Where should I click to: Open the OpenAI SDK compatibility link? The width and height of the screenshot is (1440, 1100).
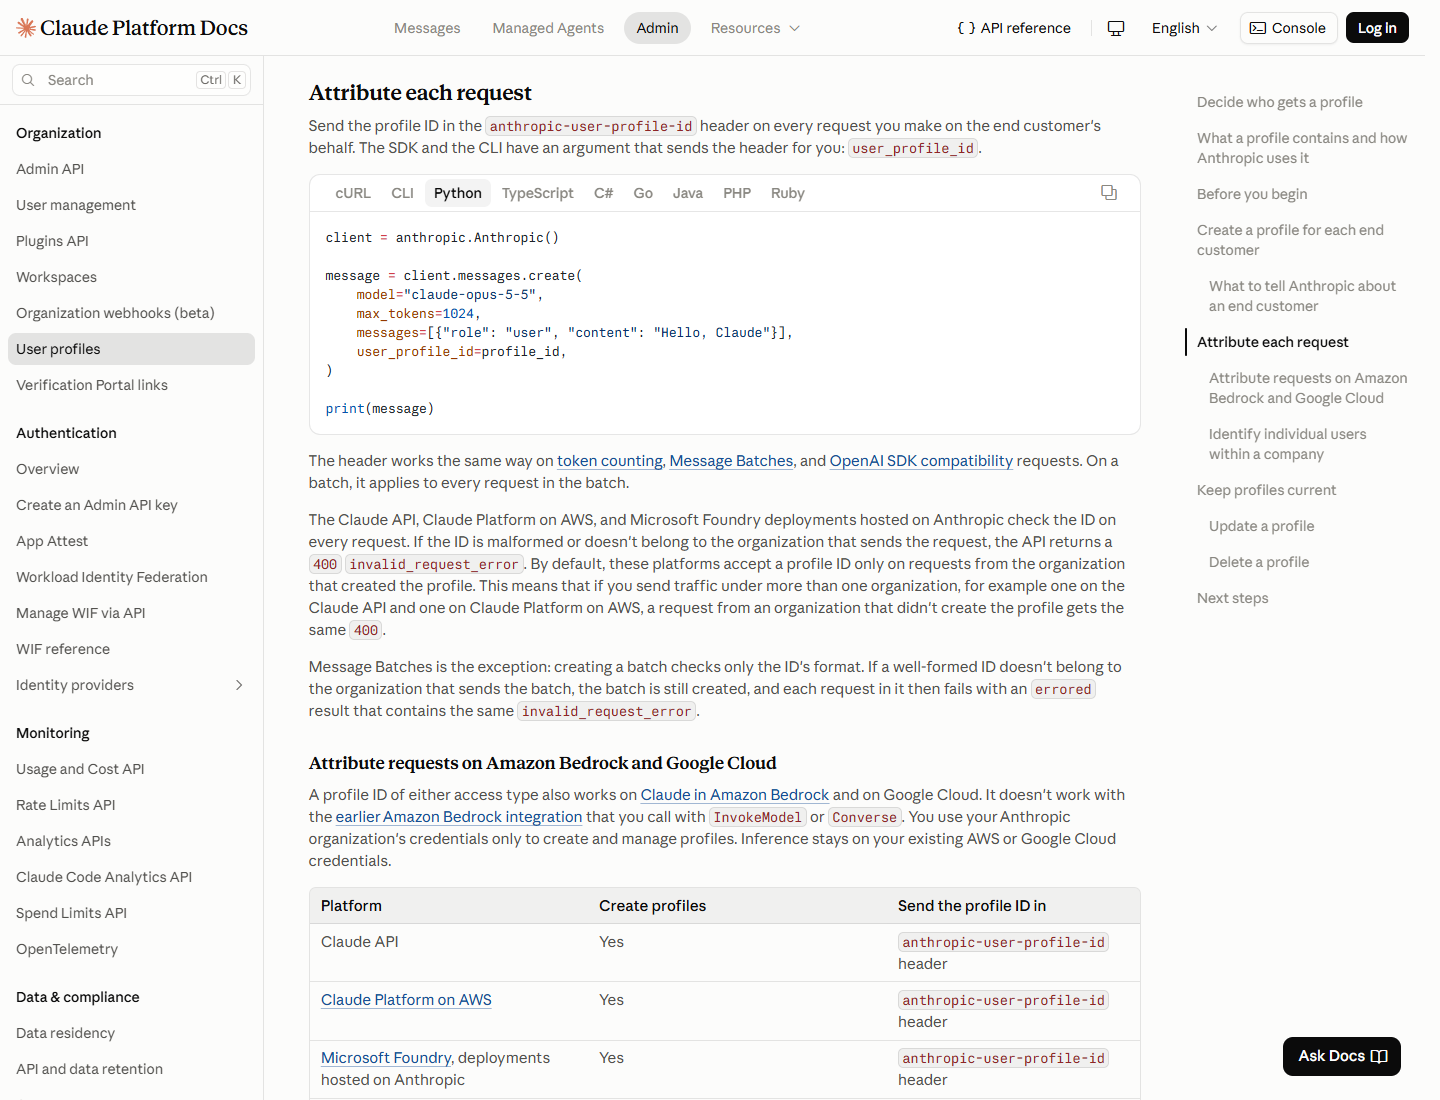pos(921,461)
